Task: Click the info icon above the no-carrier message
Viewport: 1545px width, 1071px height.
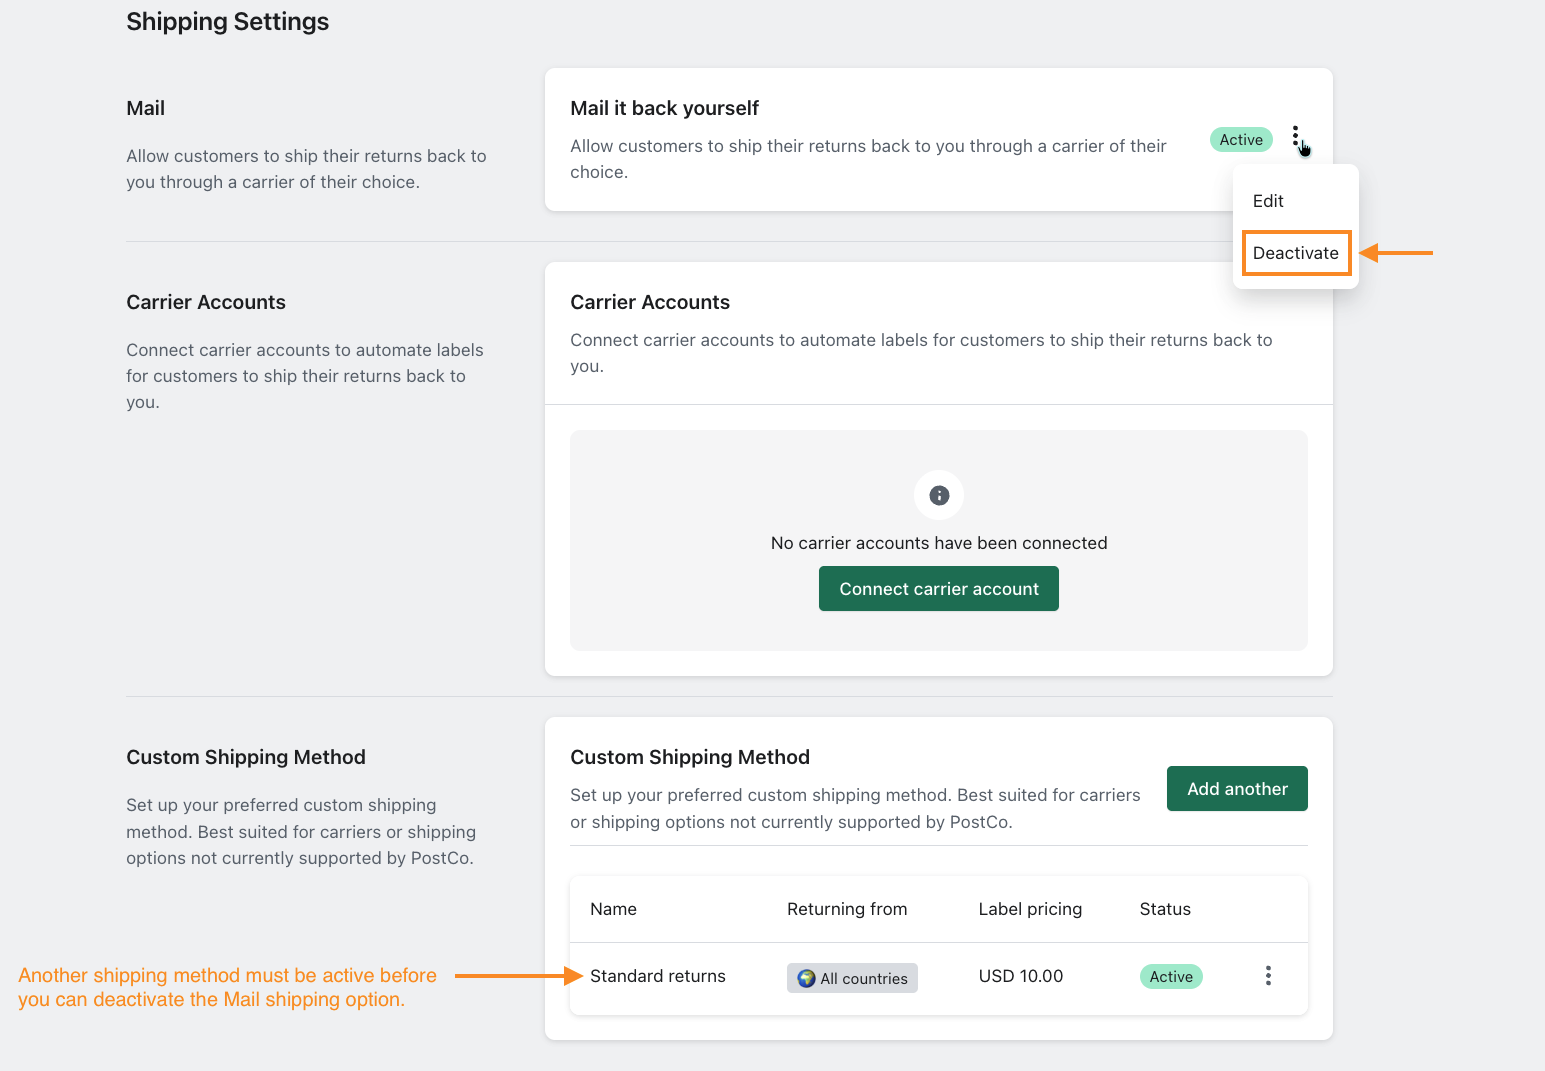Action: (939, 495)
